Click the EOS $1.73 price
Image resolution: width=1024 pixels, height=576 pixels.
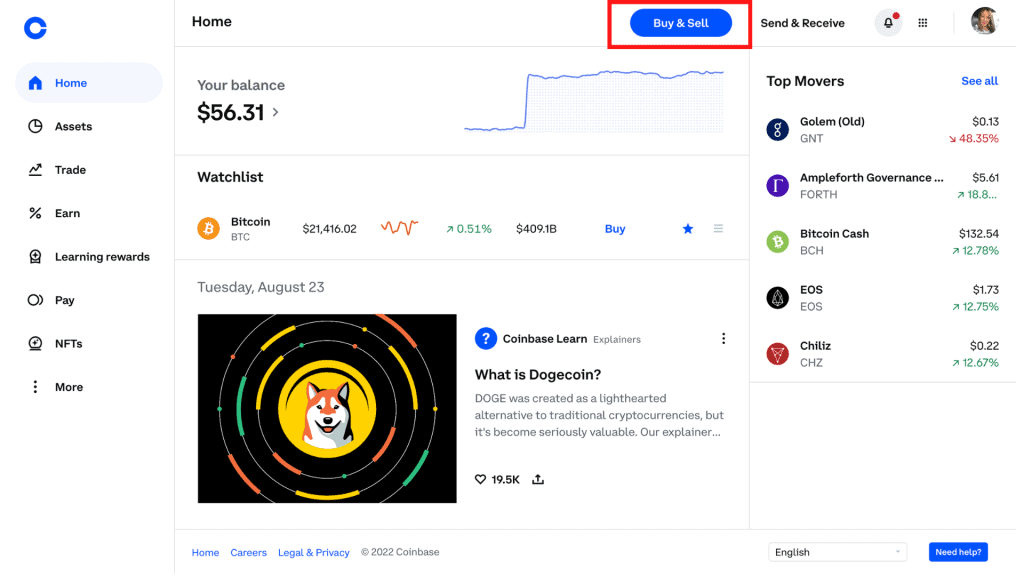[x=985, y=289]
